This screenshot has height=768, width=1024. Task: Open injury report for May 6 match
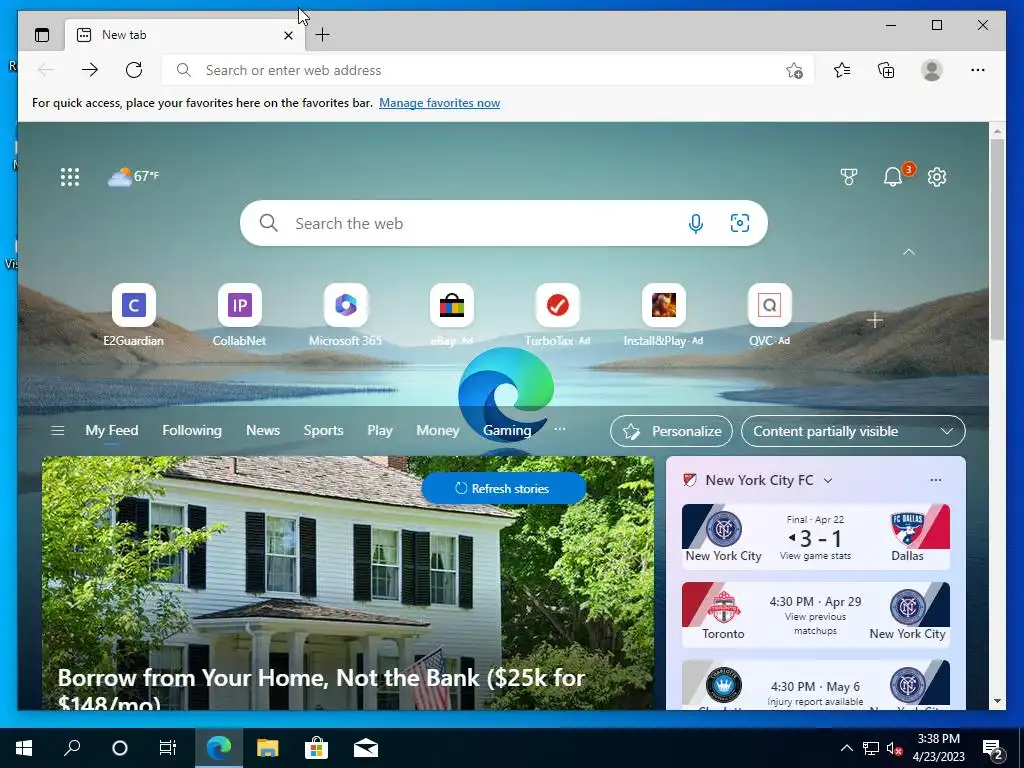point(815,701)
